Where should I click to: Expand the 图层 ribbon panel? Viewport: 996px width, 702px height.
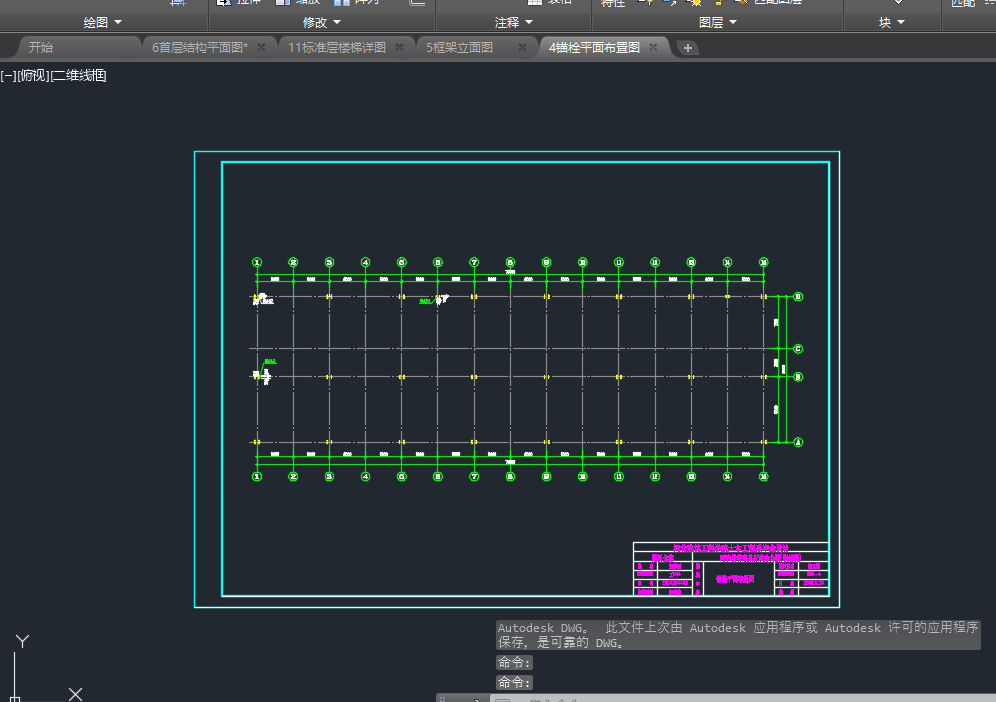tap(718, 22)
